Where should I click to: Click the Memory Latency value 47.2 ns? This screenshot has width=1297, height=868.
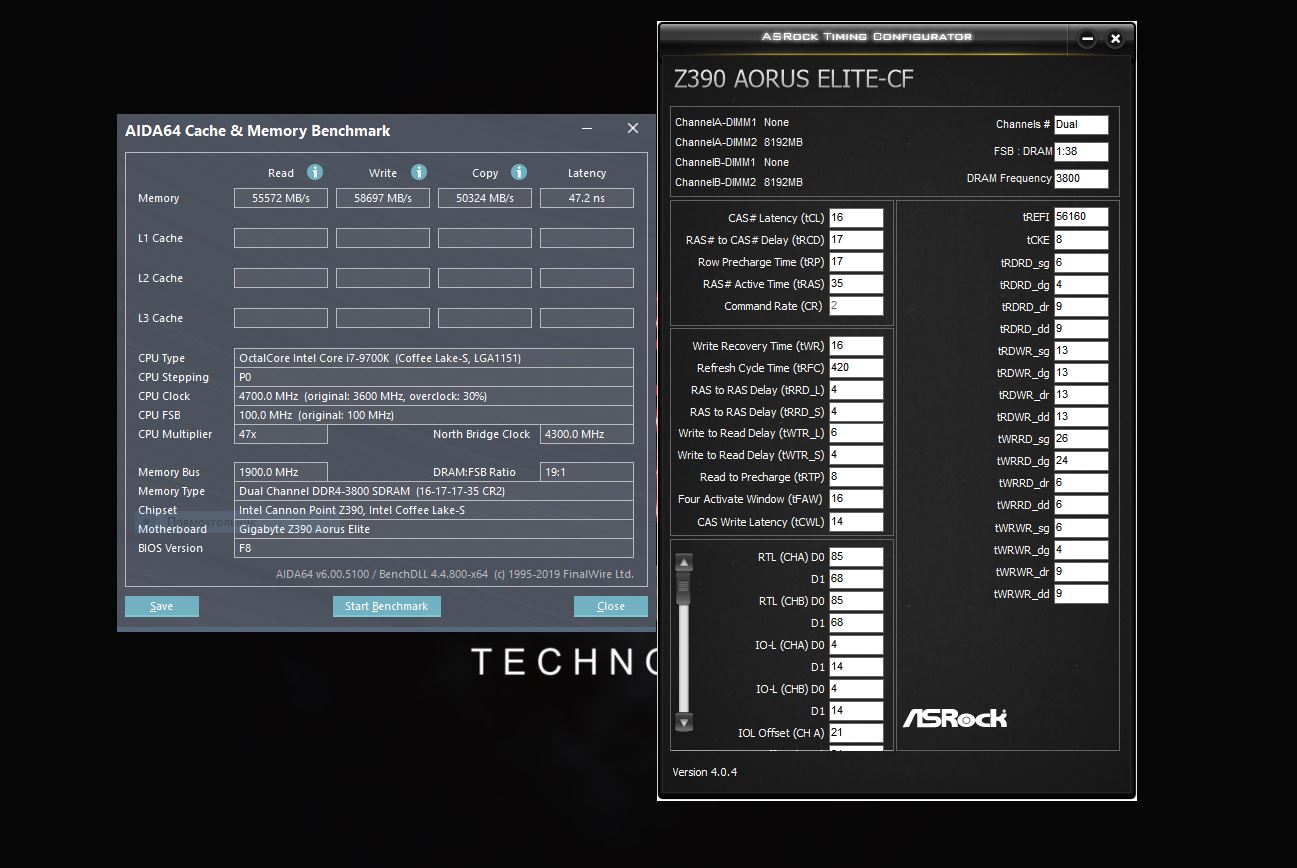[x=587, y=198]
